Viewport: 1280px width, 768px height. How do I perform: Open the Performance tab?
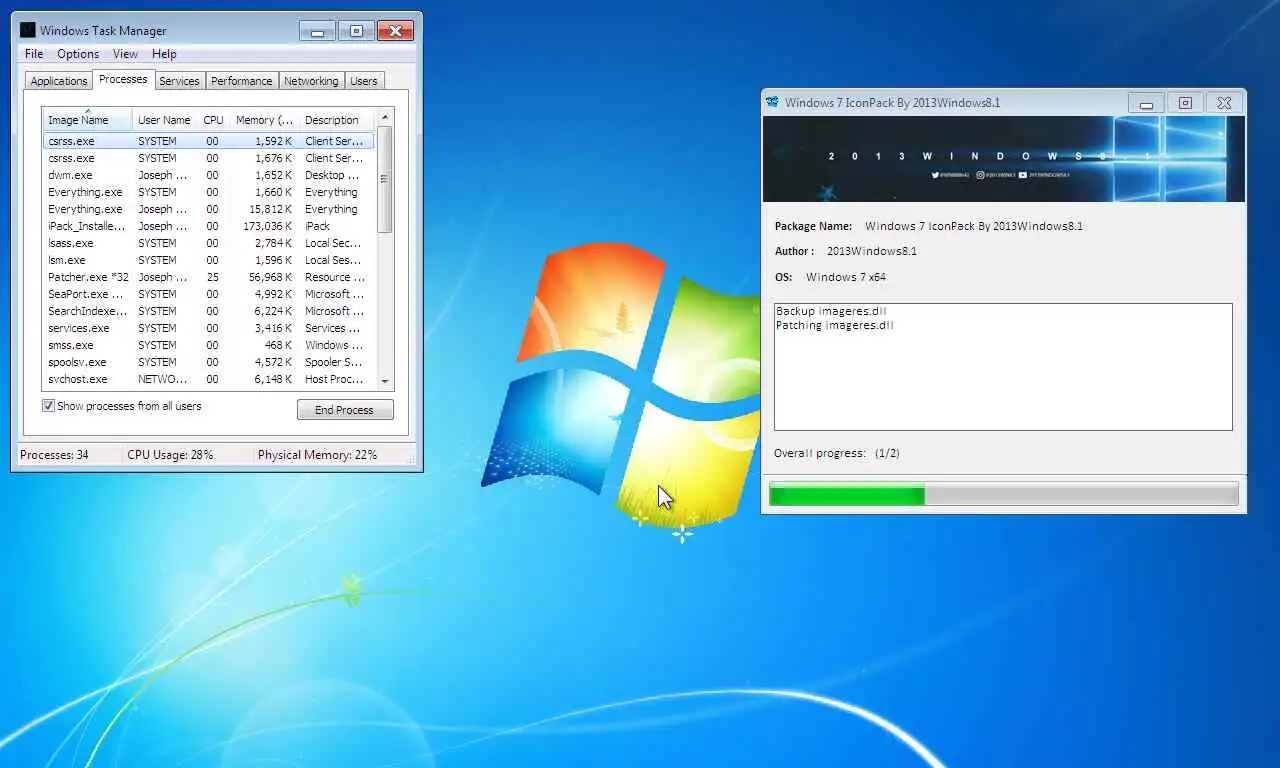click(x=241, y=81)
